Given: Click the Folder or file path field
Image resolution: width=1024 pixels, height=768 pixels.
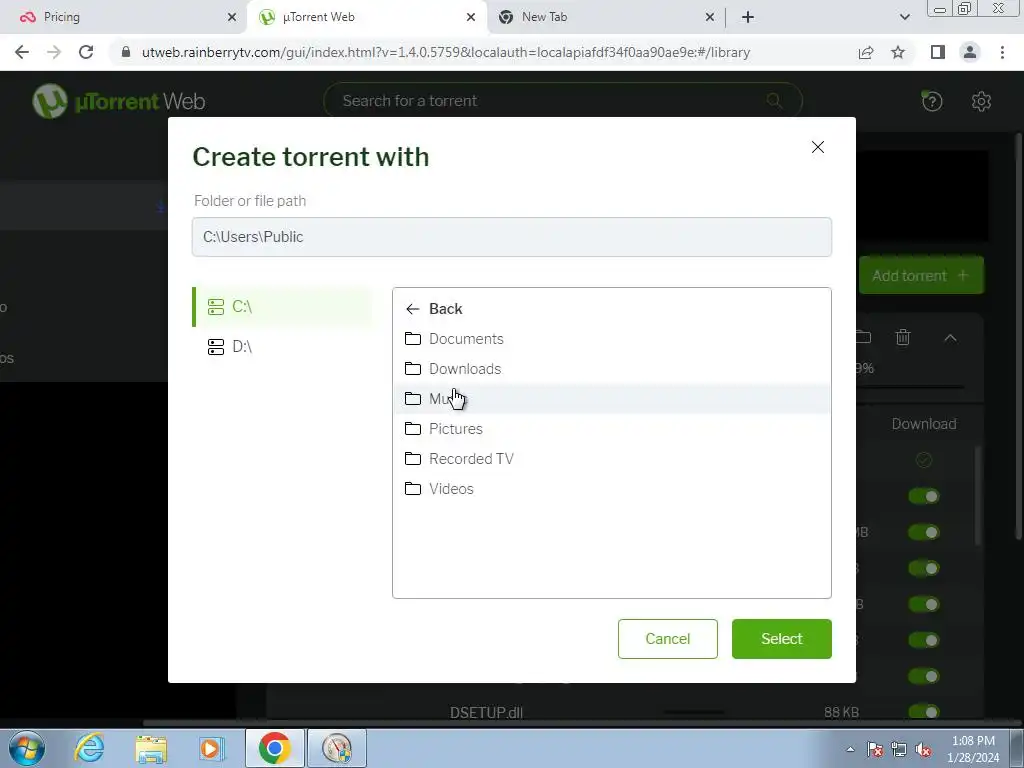Looking at the screenshot, I should pos(511,237).
